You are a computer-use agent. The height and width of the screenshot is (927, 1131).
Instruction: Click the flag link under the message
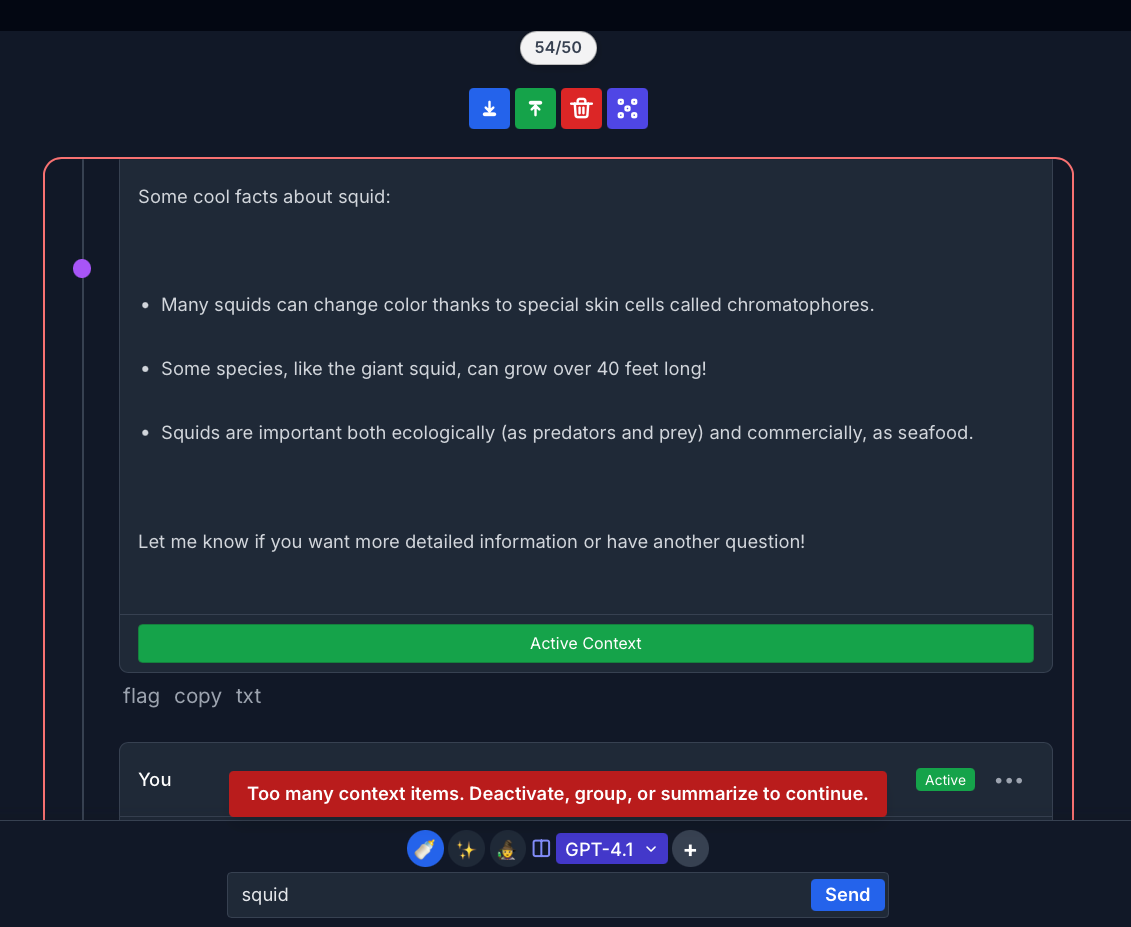pos(141,696)
